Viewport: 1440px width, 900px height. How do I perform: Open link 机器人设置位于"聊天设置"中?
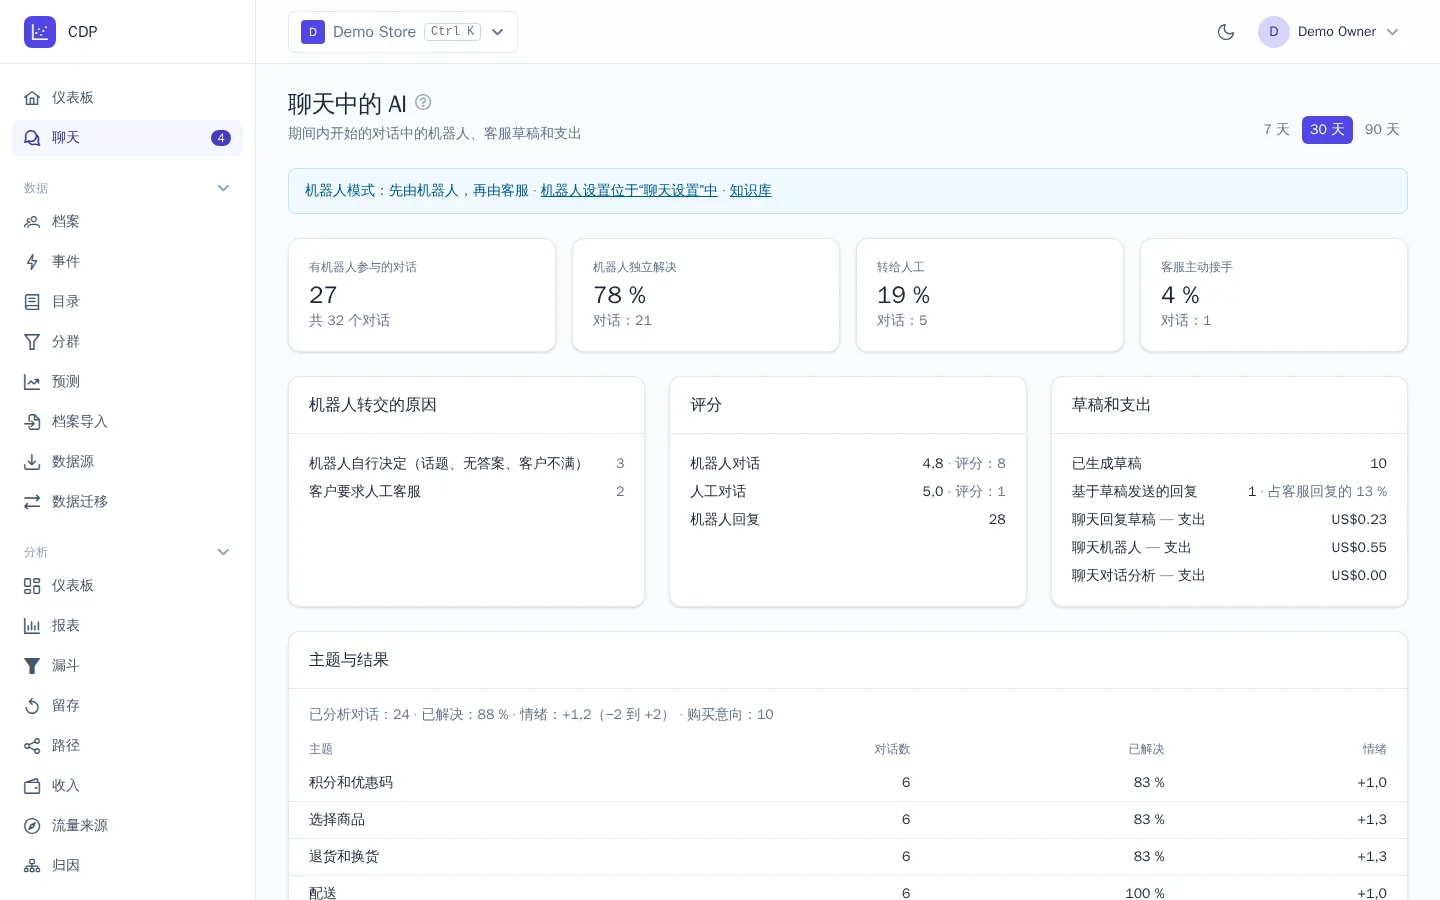[x=629, y=191]
